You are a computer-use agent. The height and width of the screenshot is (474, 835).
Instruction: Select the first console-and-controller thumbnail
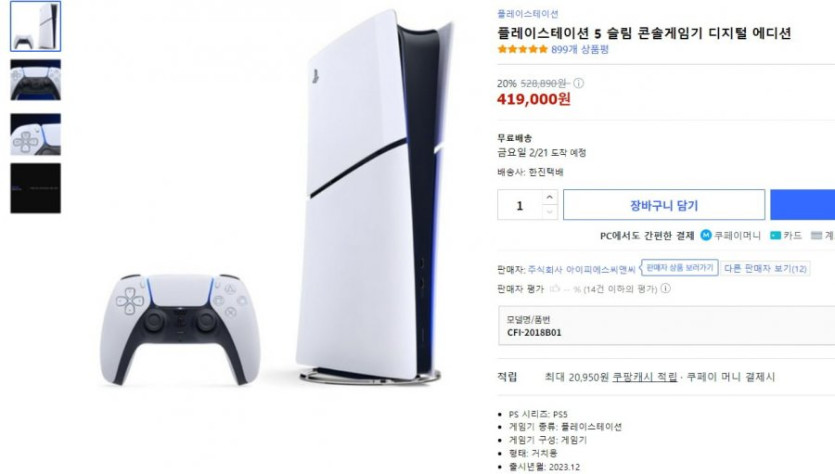point(36,26)
